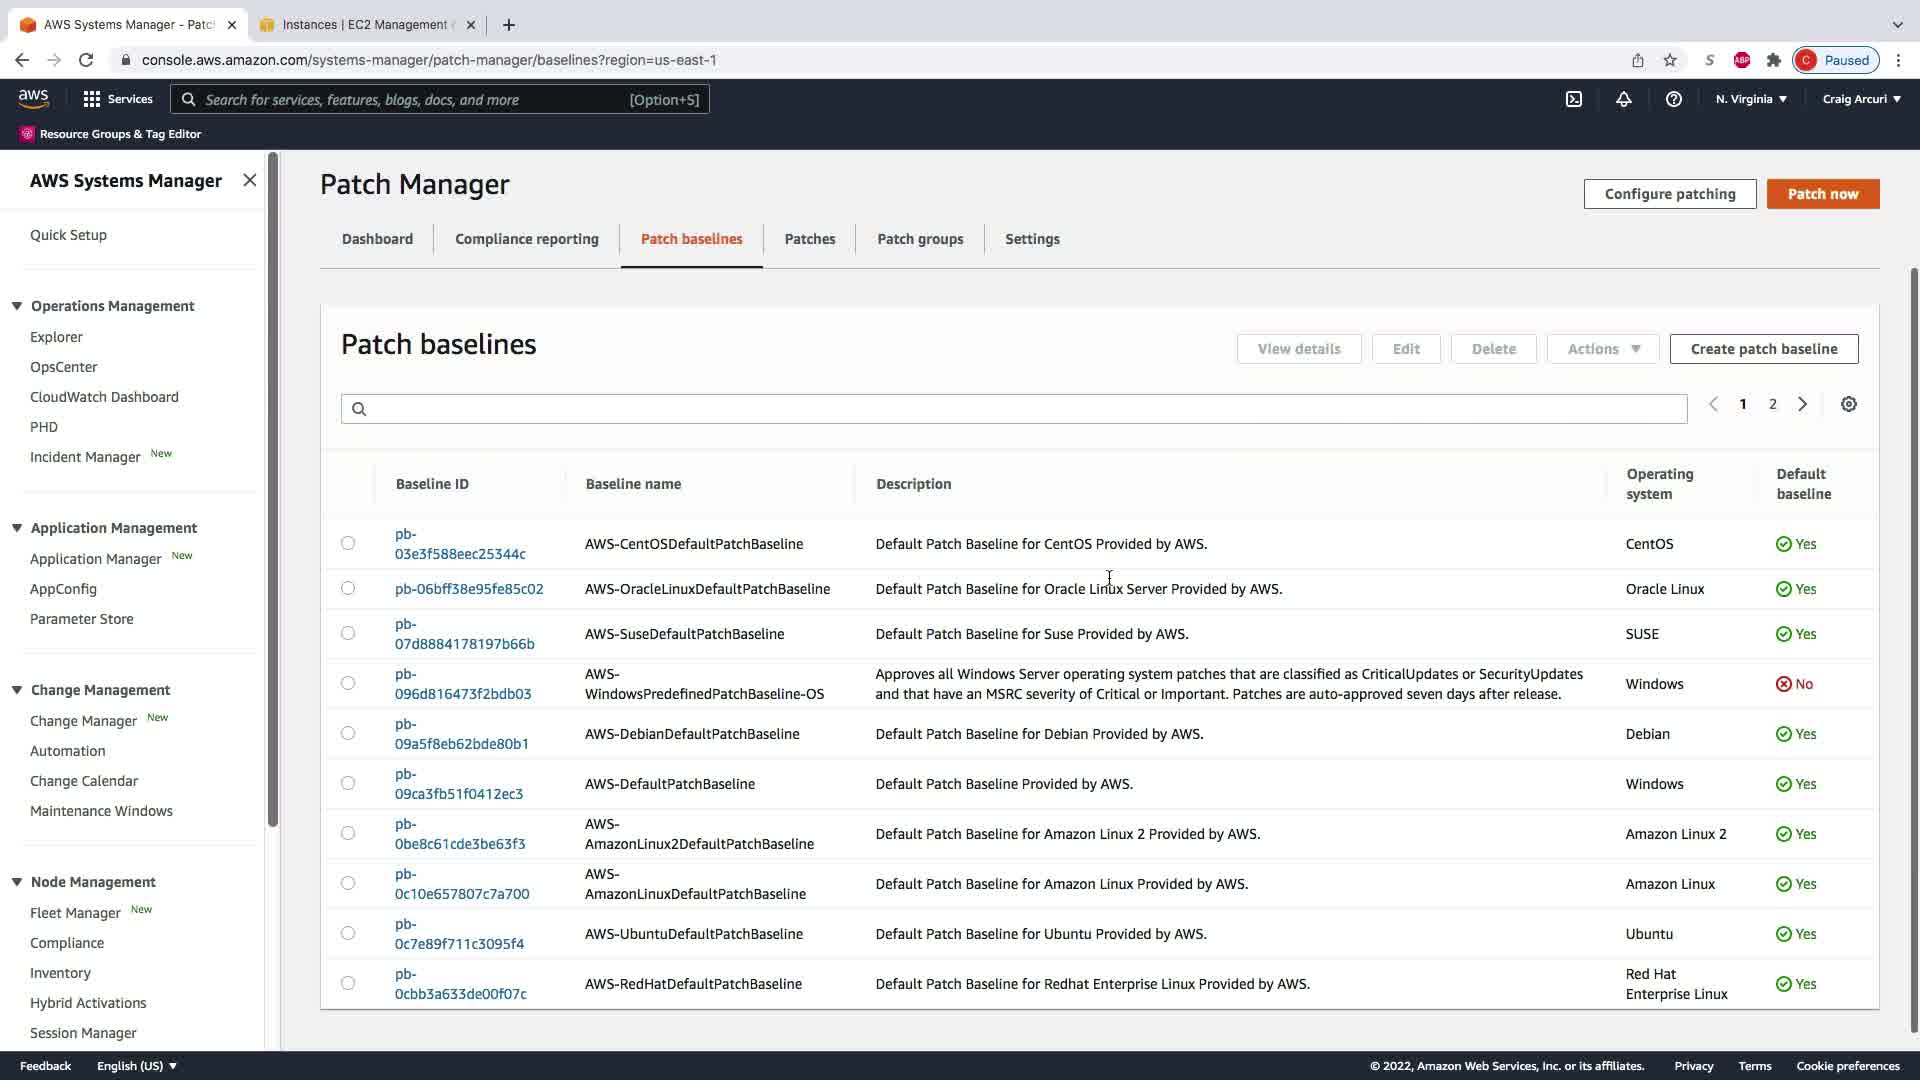Screen dimensions: 1920x1080
Task: Bookmark this page with star icon
Action: [1669, 60]
